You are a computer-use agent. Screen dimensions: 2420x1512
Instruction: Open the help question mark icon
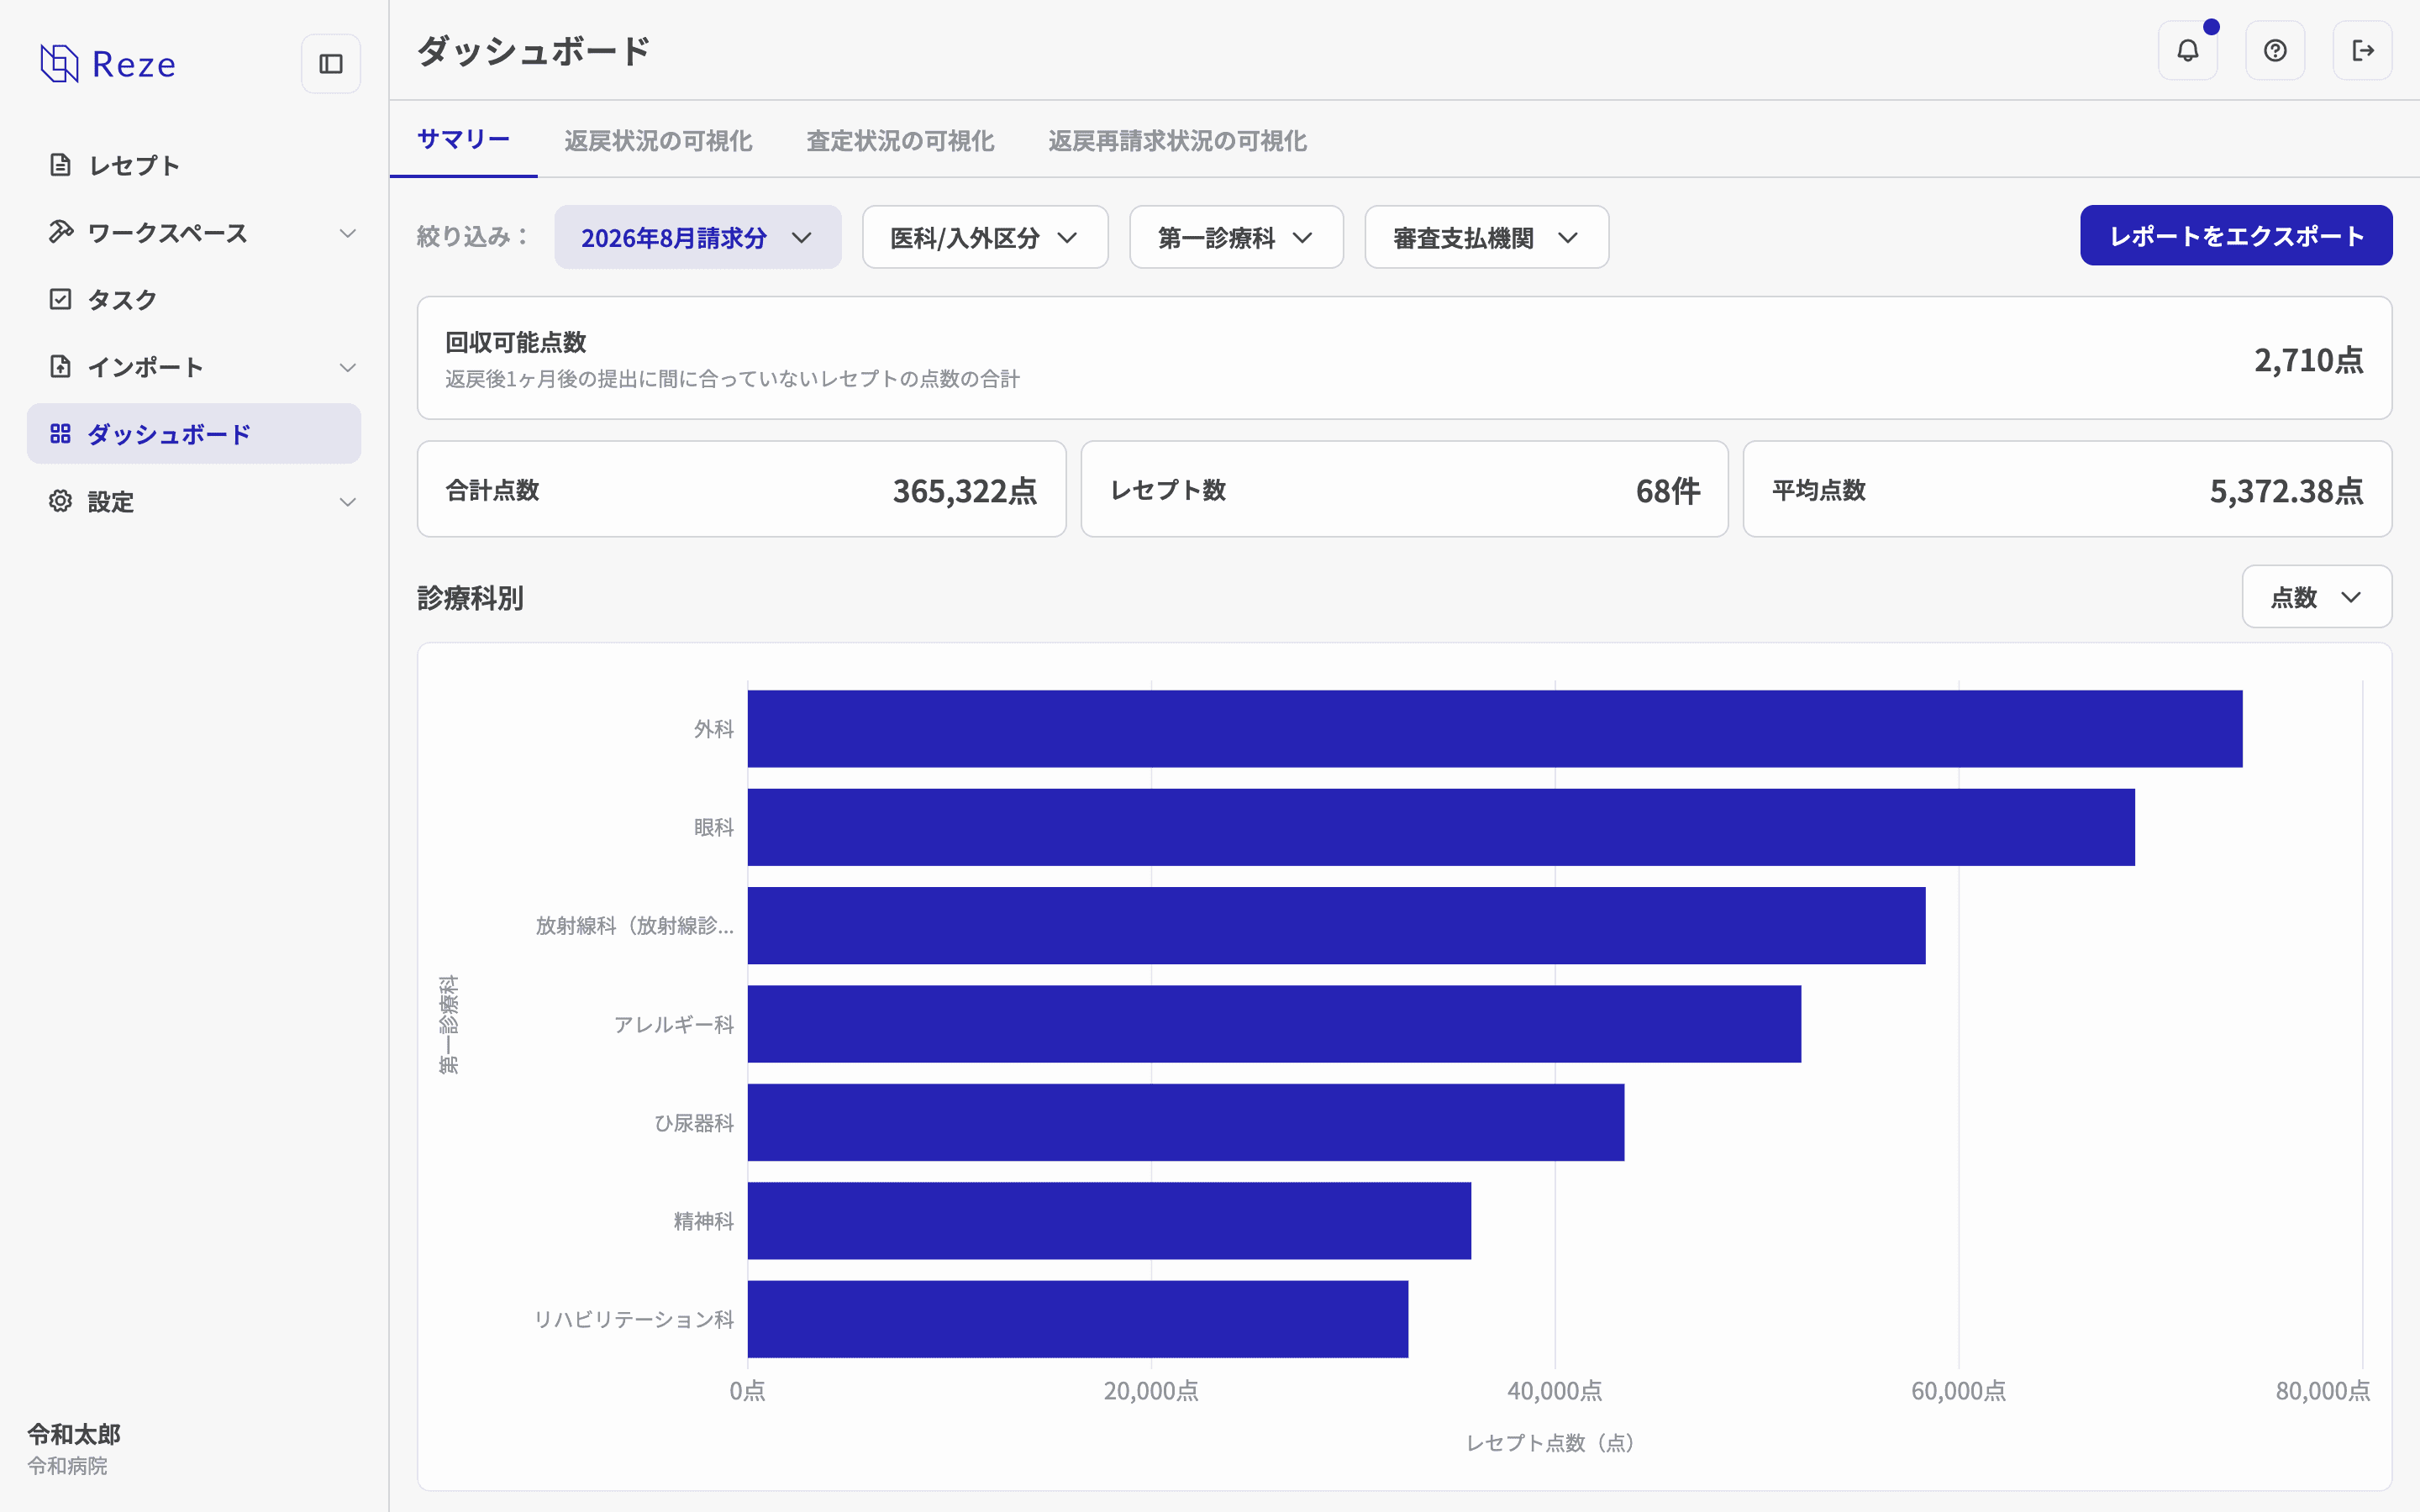(2275, 50)
